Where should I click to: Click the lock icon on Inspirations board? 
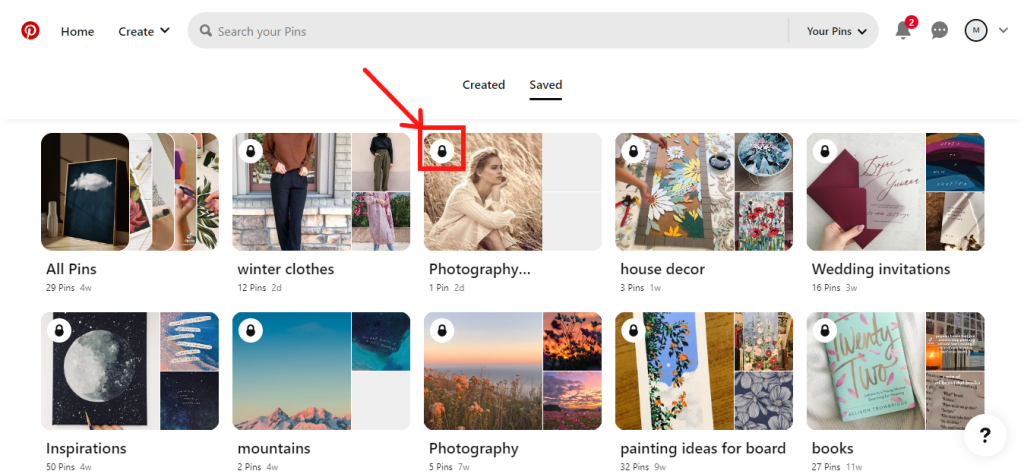click(x=59, y=331)
